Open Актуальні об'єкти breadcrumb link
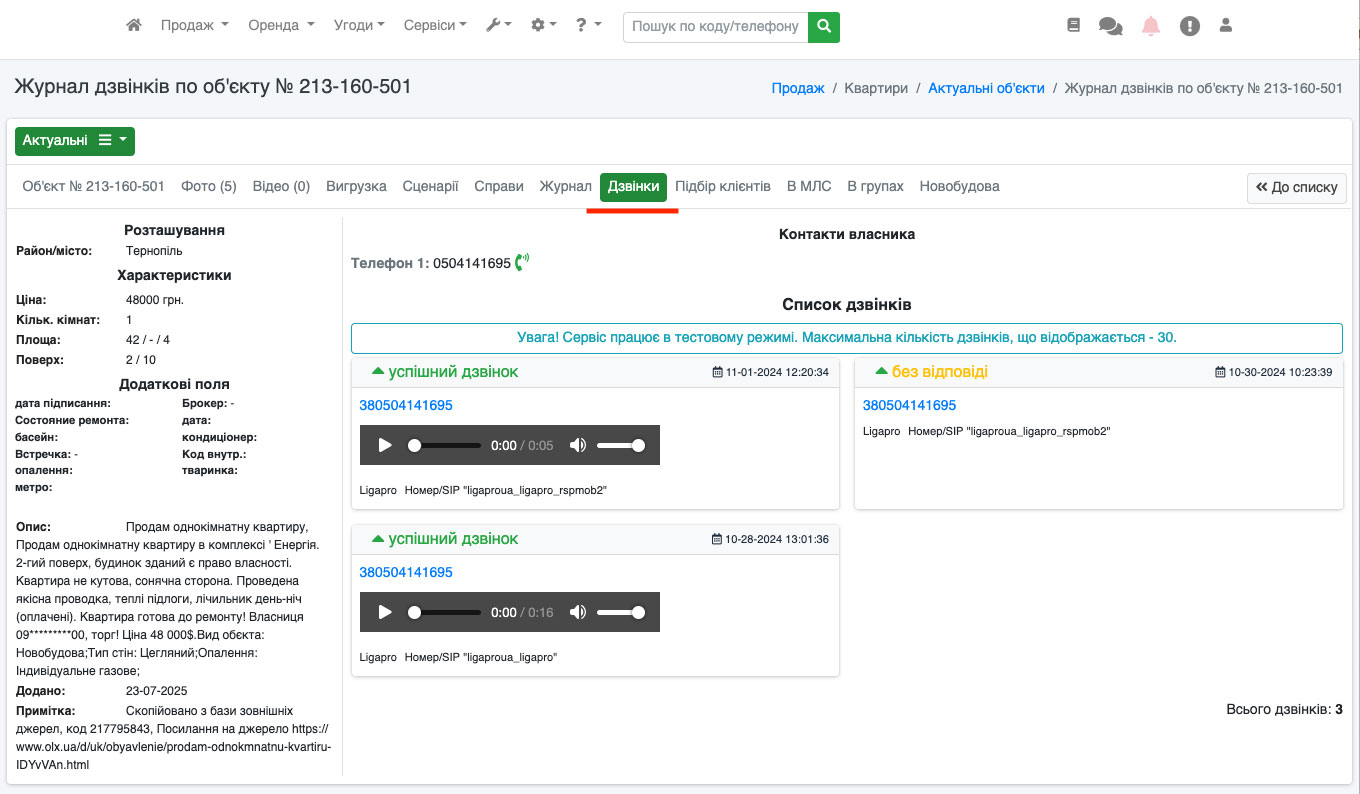Image resolution: width=1360 pixels, height=794 pixels. point(986,88)
